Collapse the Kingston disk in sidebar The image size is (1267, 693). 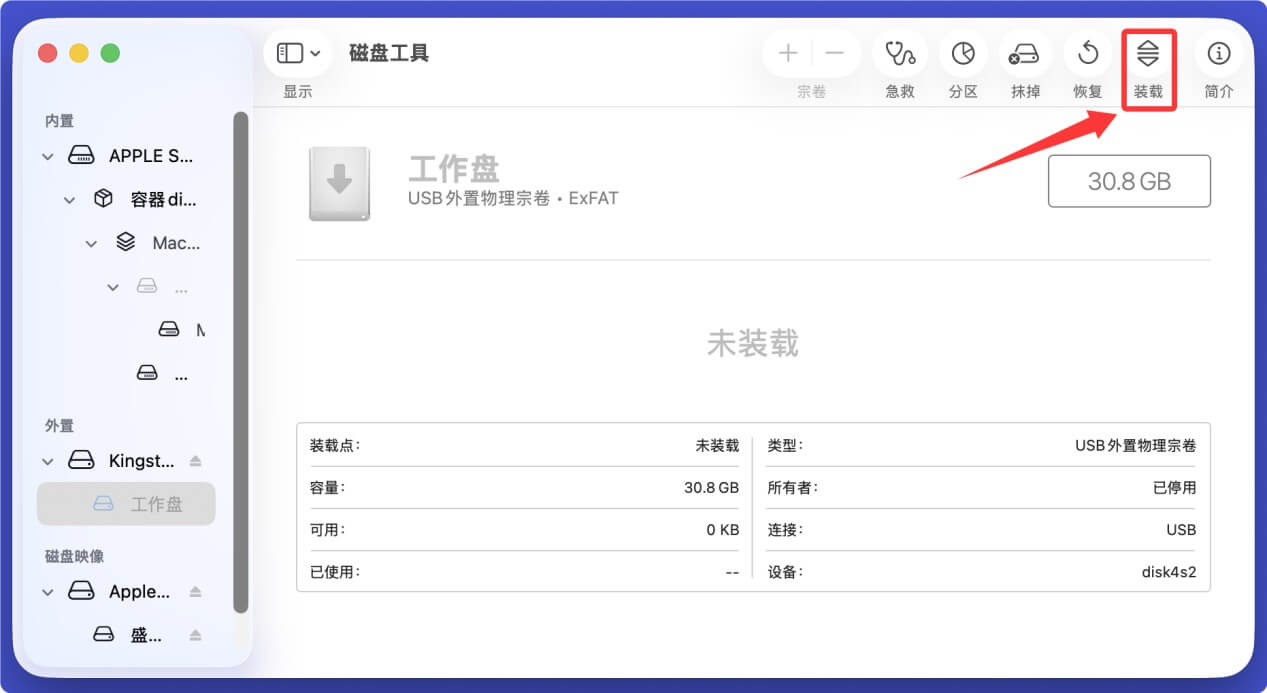coord(47,460)
